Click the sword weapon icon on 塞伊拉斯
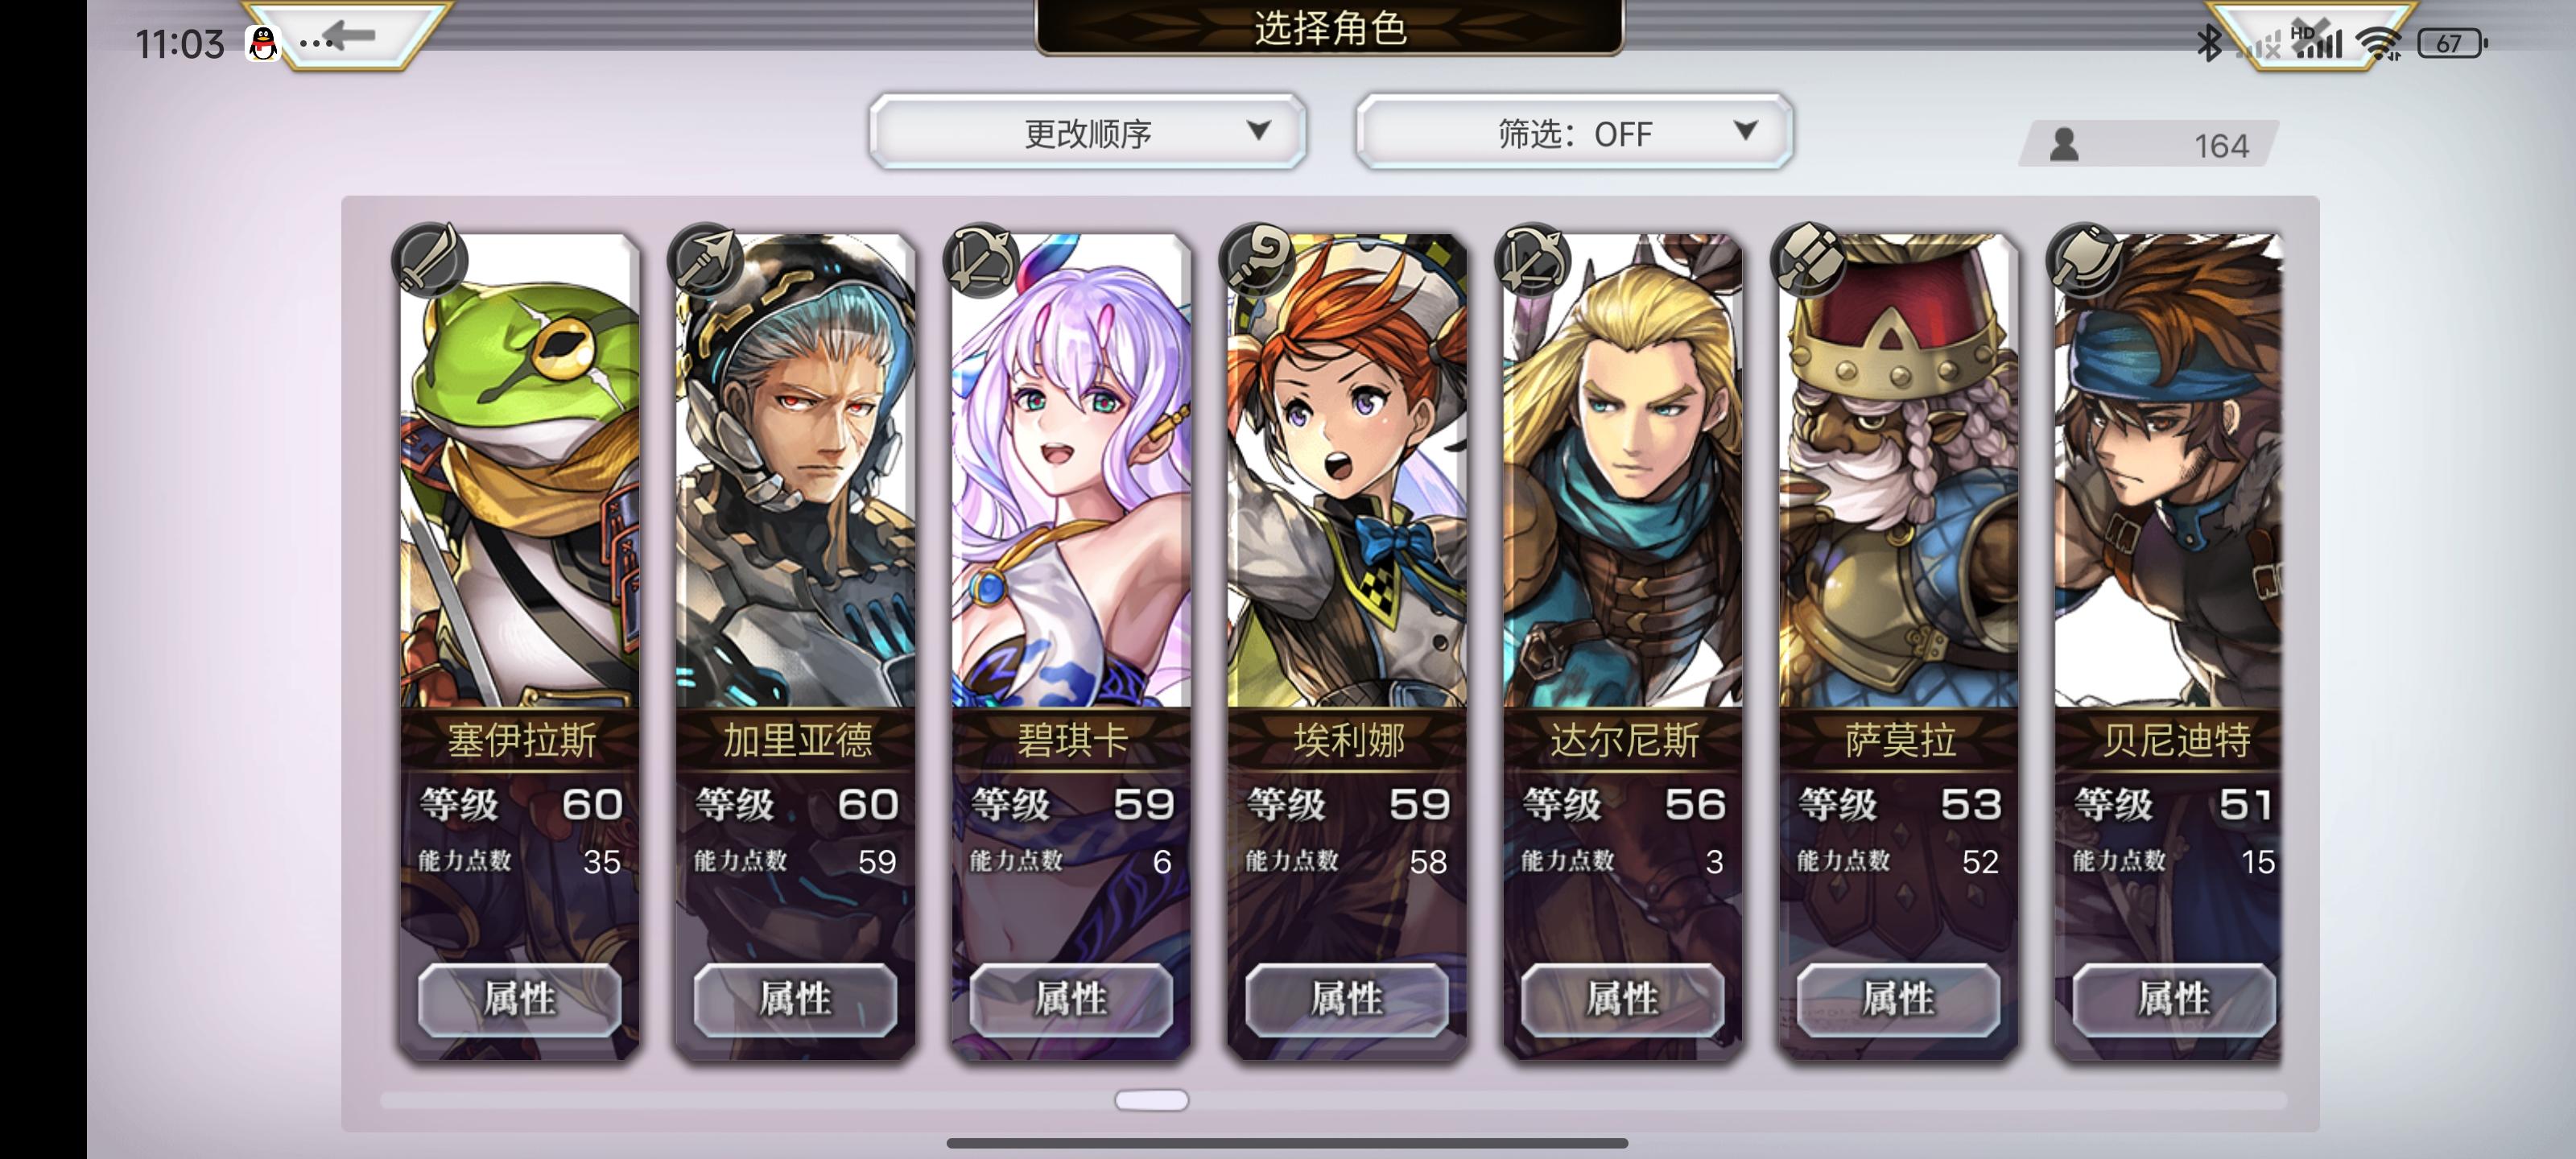Viewport: 2576px width, 1159px height. (x=430, y=260)
